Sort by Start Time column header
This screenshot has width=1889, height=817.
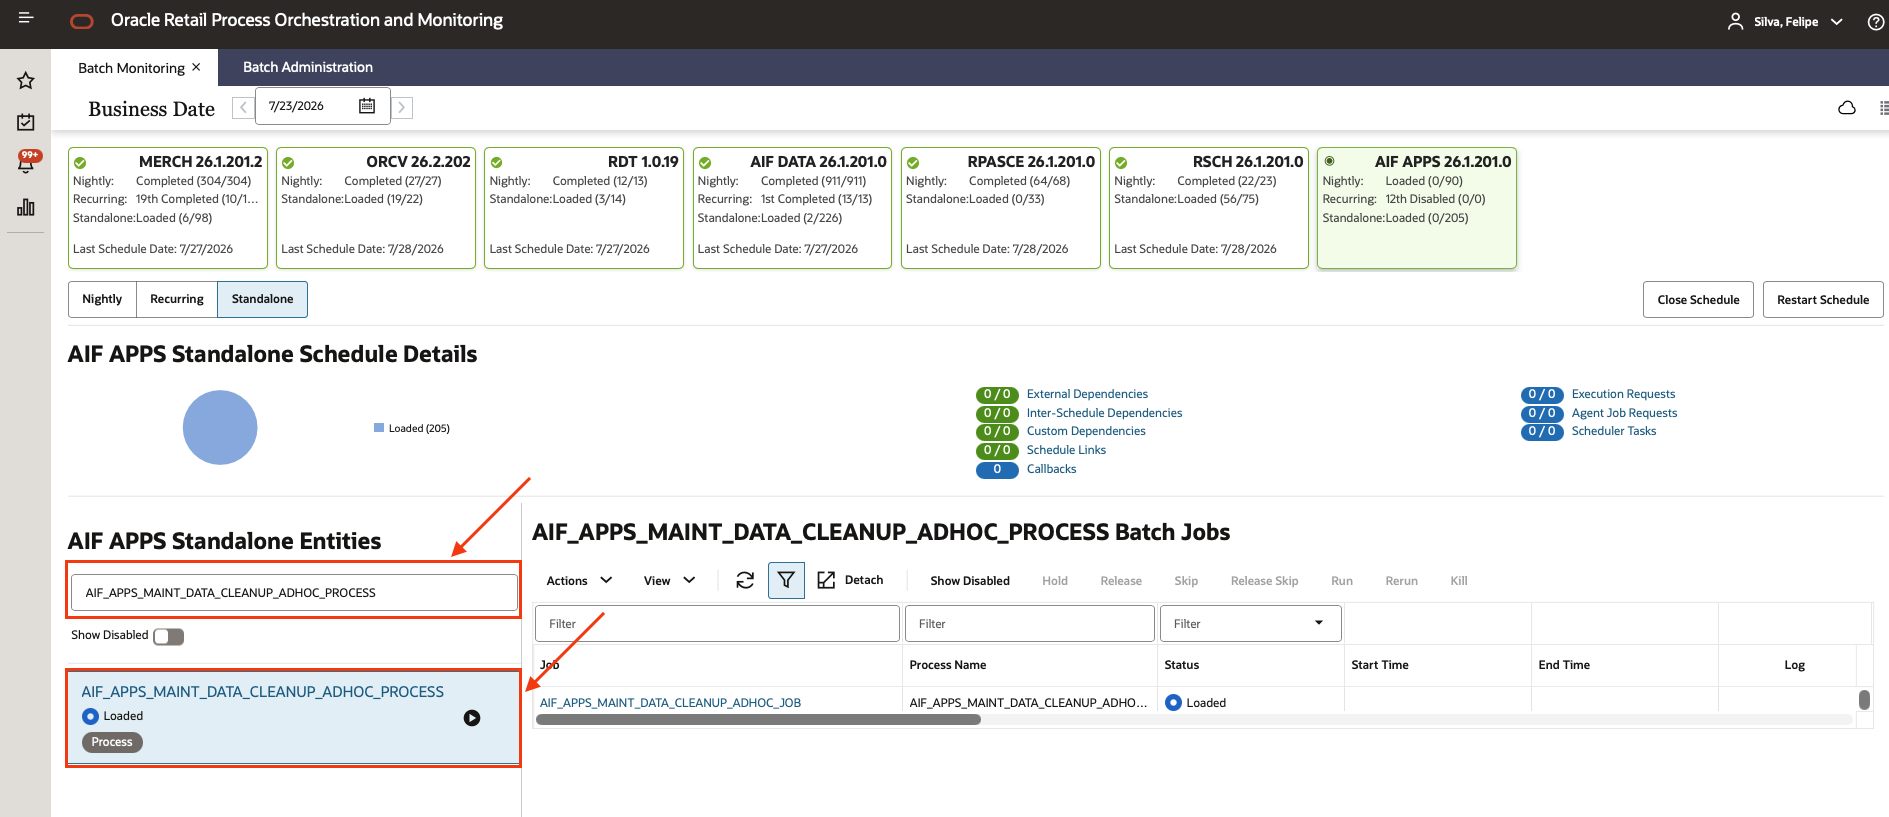1379,665
